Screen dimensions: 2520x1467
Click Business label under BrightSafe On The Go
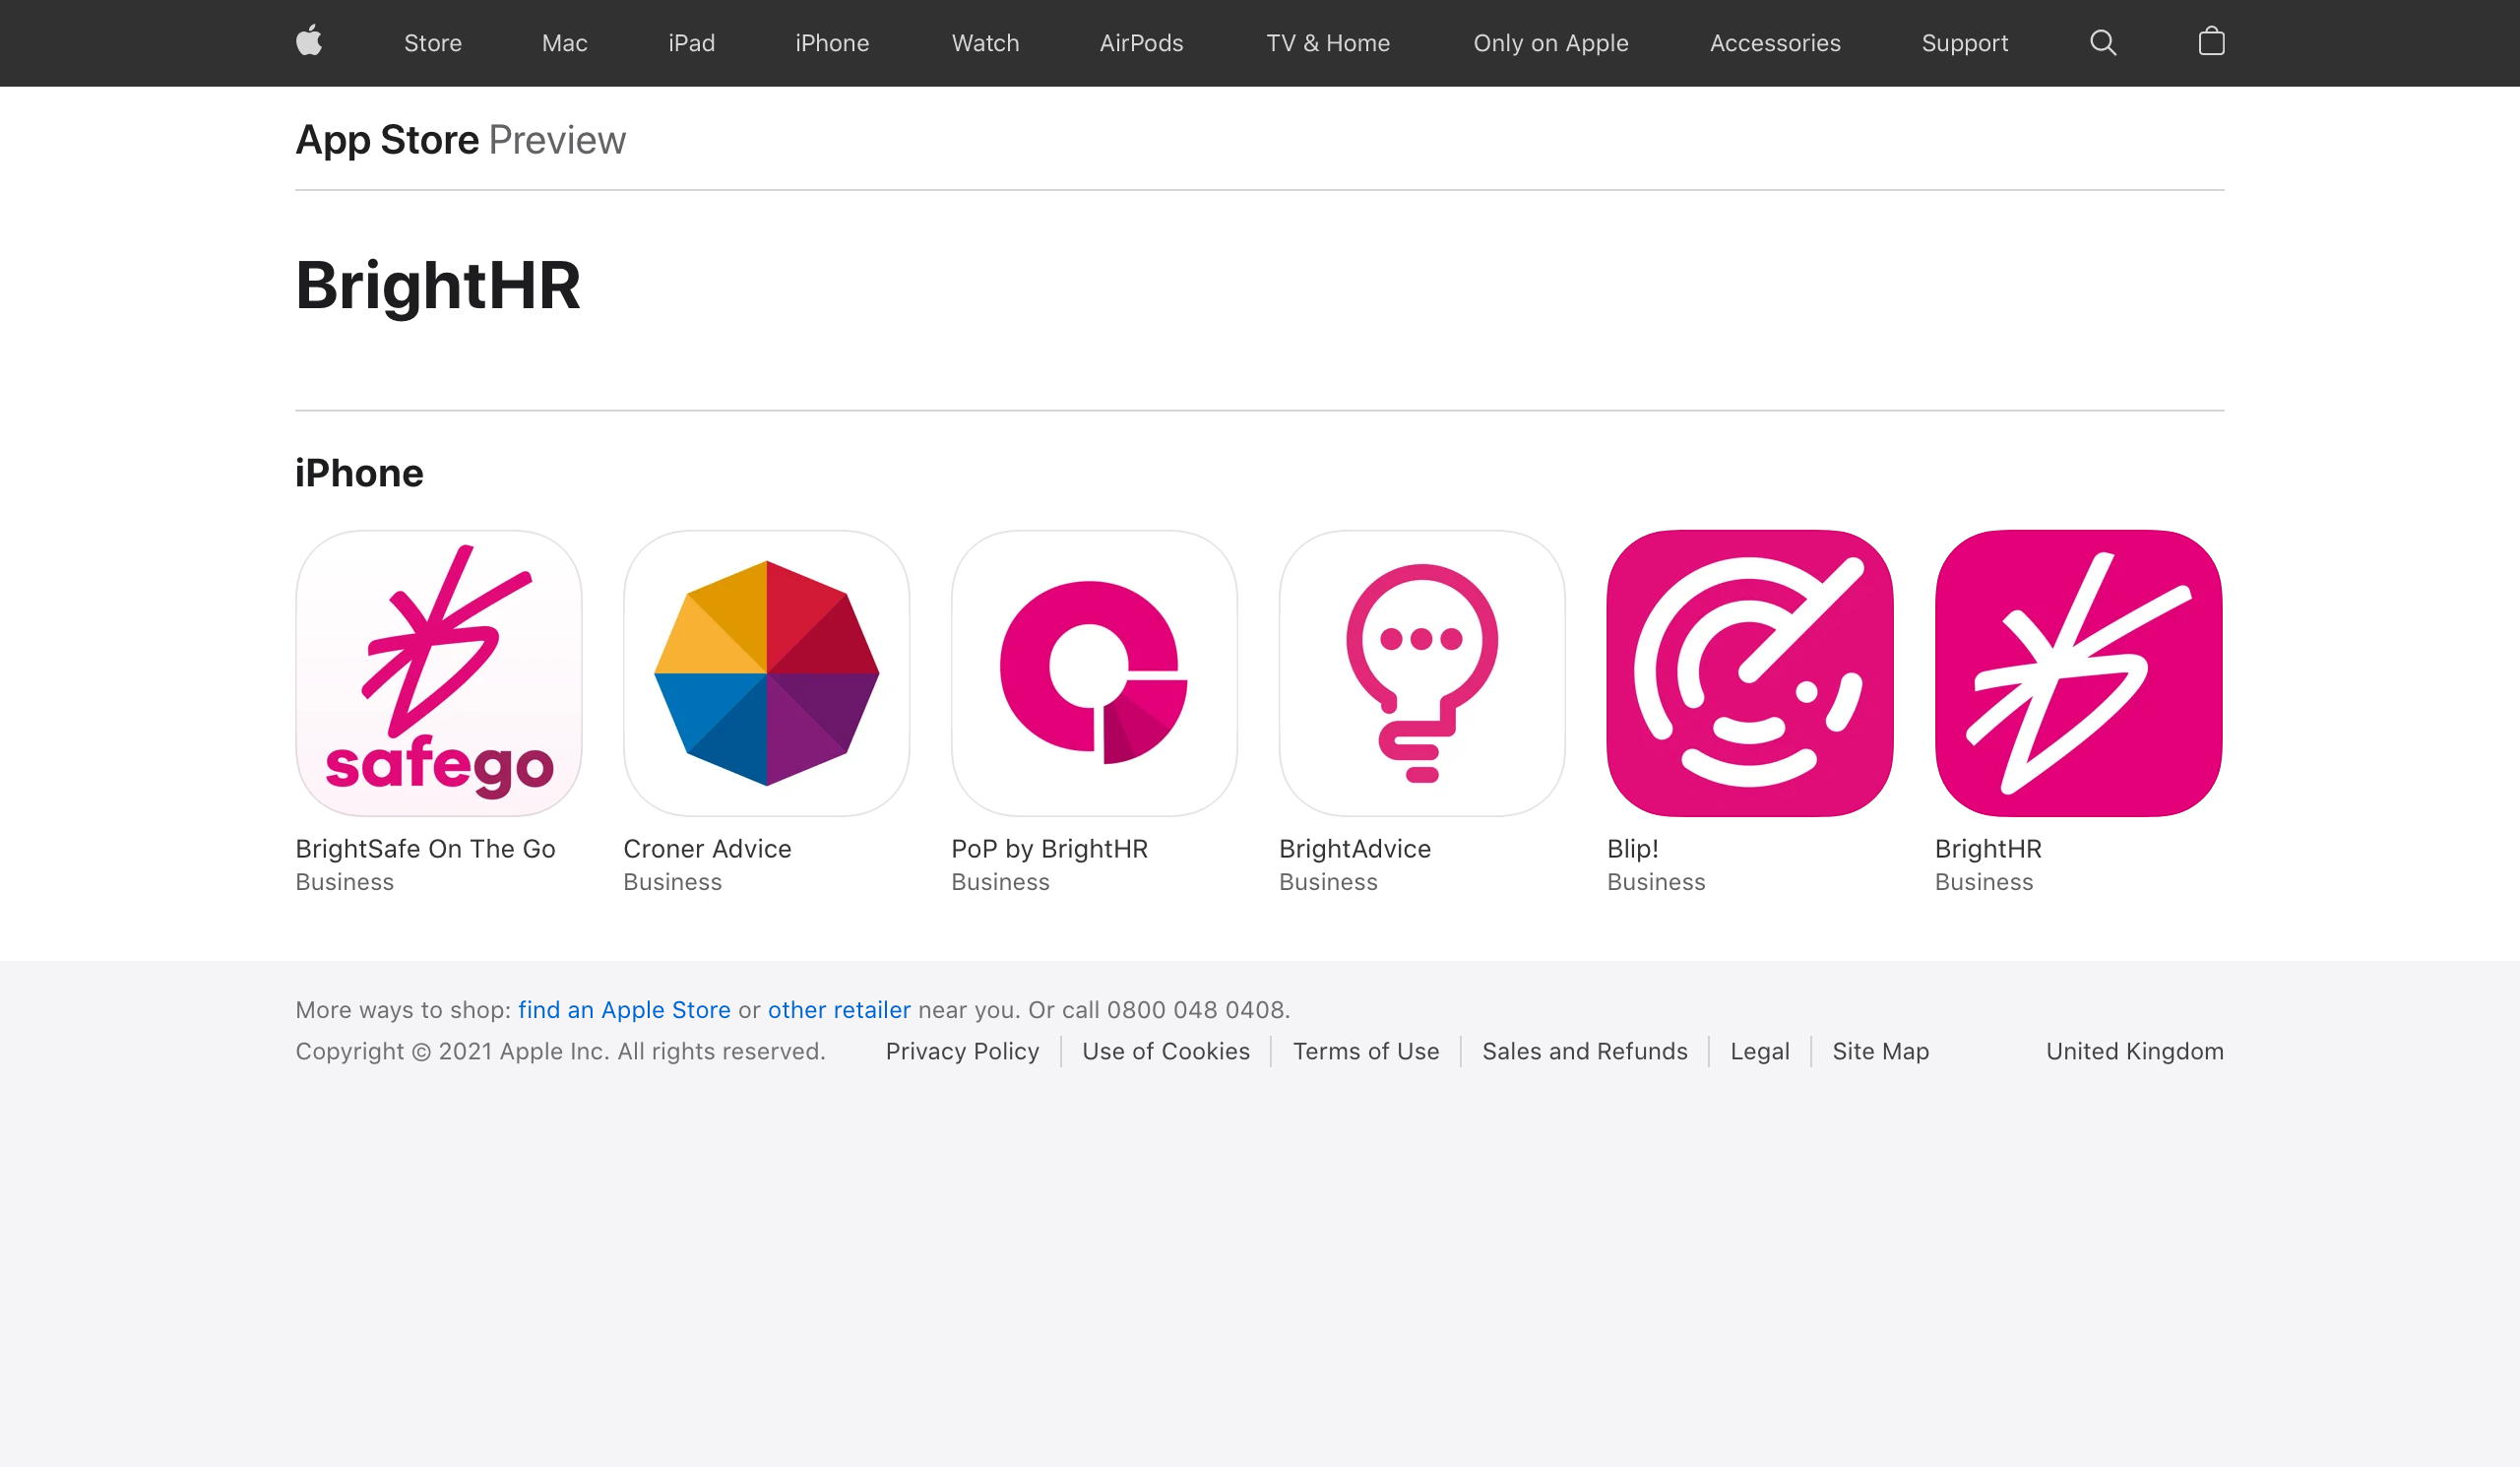(x=344, y=882)
